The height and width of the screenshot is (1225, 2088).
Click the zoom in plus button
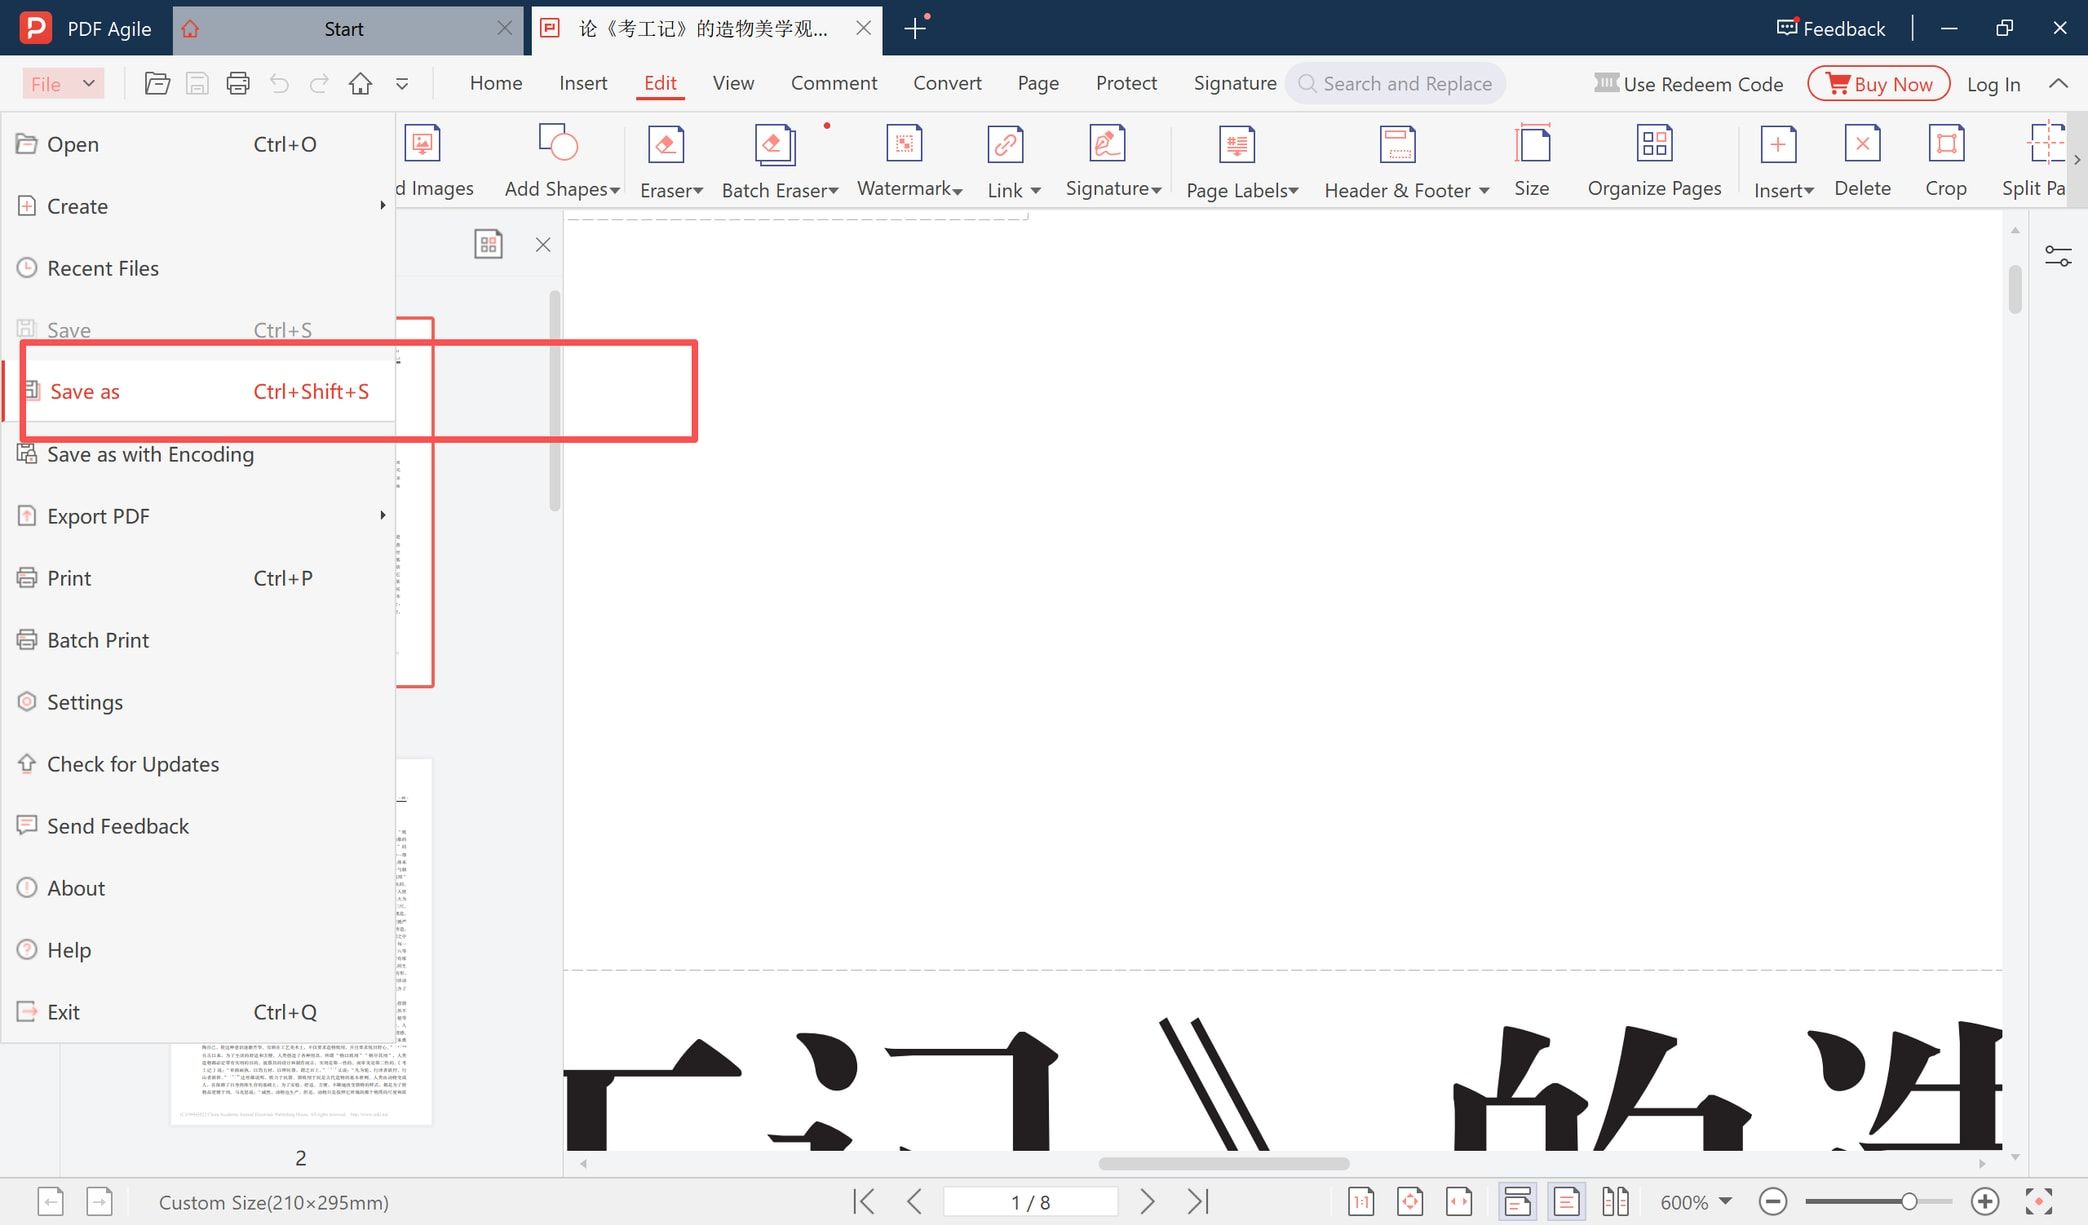point(1985,1202)
